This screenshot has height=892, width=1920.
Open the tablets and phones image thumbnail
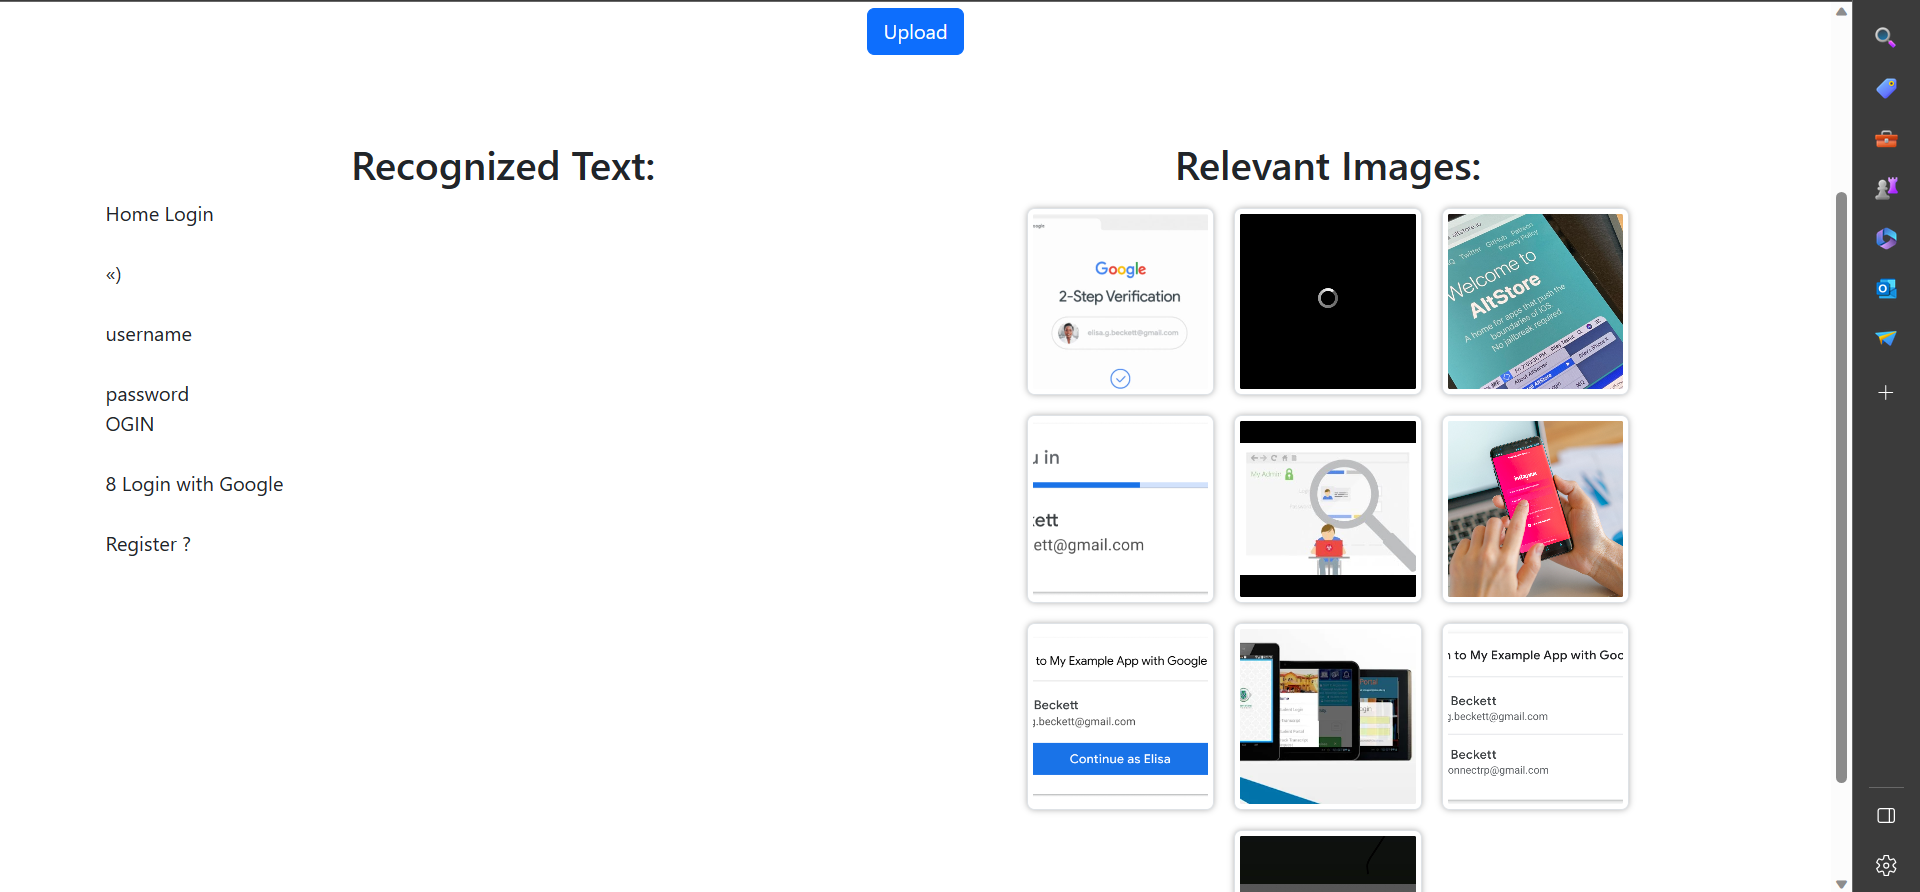click(1327, 716)
